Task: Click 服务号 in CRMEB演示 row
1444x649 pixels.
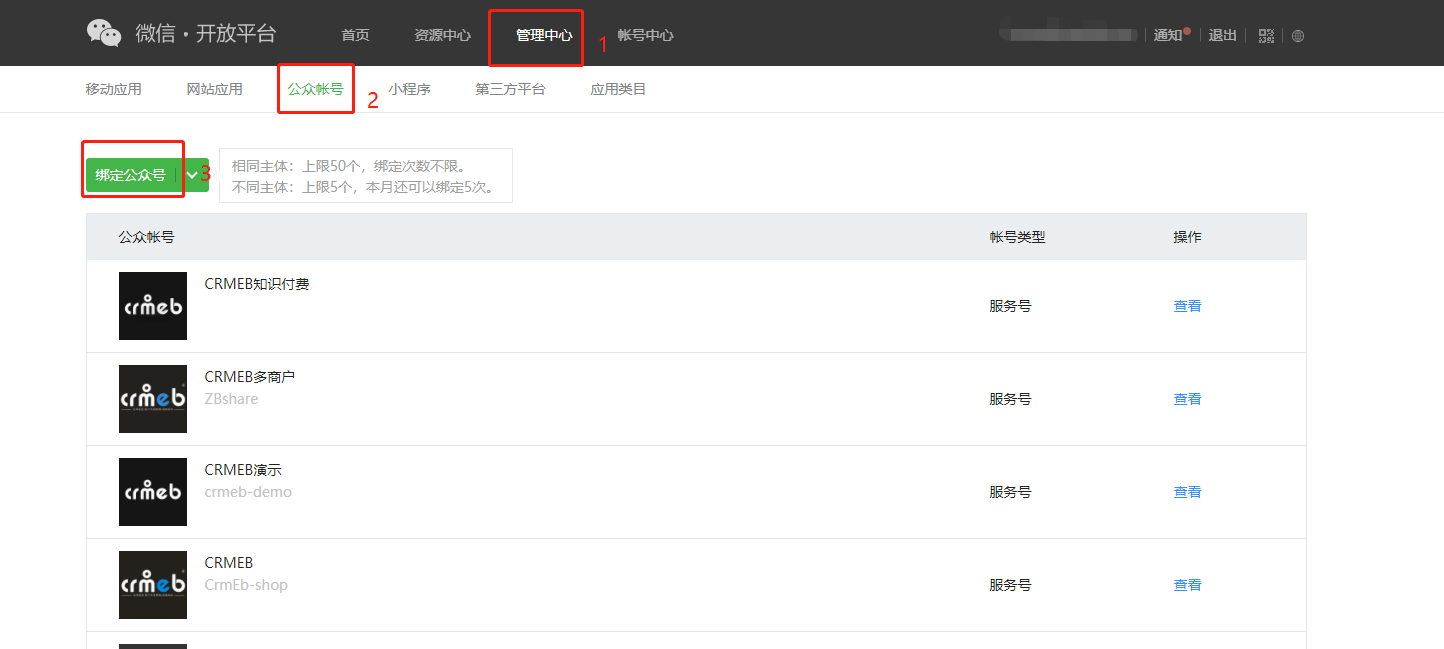Action: pos(1010,492)
